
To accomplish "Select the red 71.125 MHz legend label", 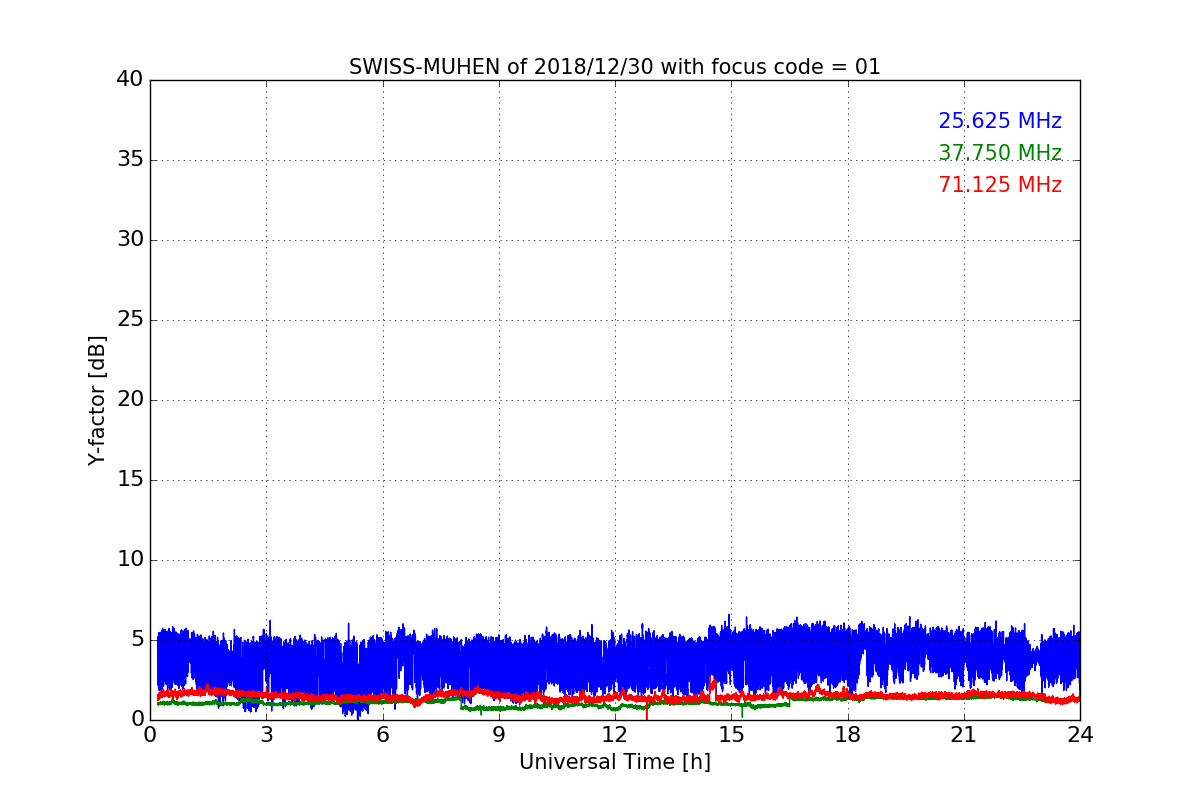I will pyautogui.click(x=1000, y=185).
